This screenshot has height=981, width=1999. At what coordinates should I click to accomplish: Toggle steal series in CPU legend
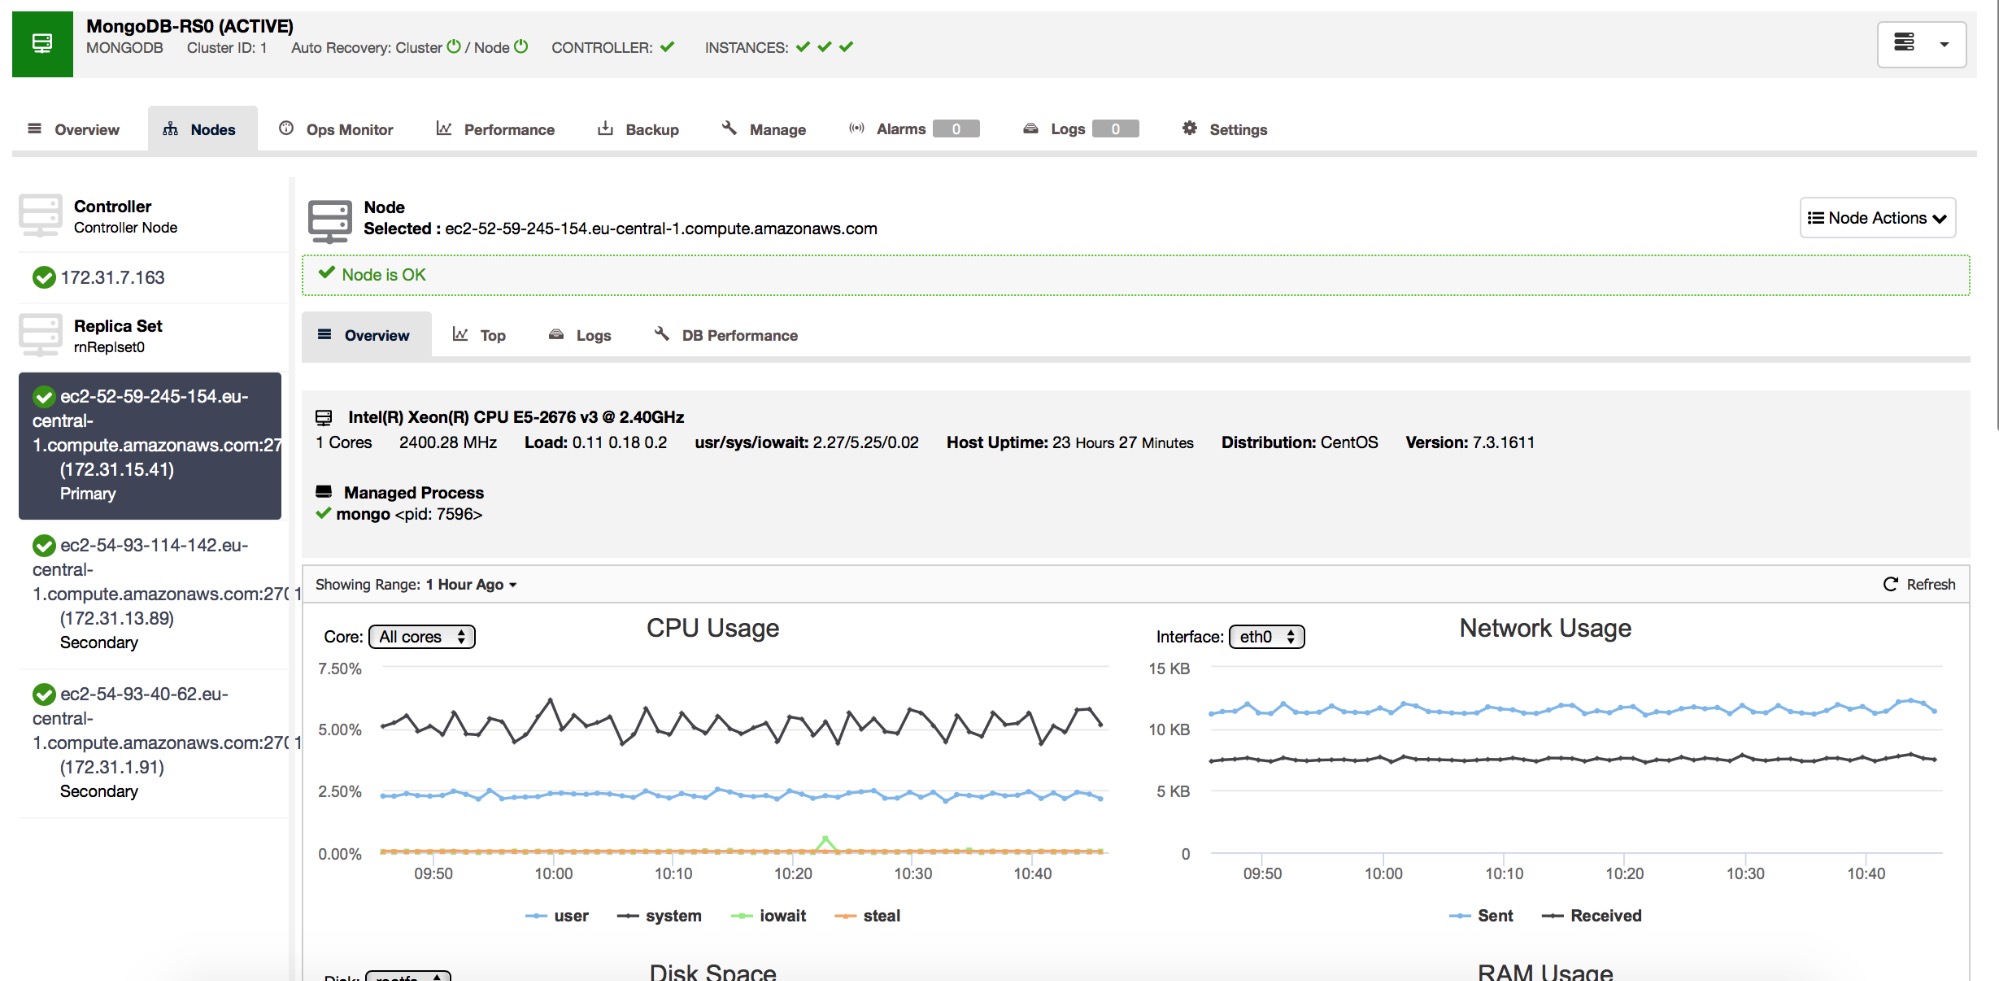coord(867,915)
